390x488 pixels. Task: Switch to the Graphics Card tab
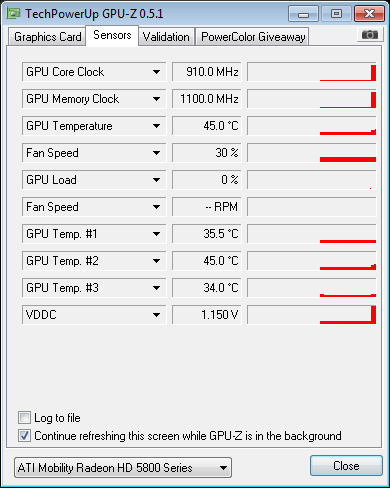pyautogui.click(x=47, y=37)
